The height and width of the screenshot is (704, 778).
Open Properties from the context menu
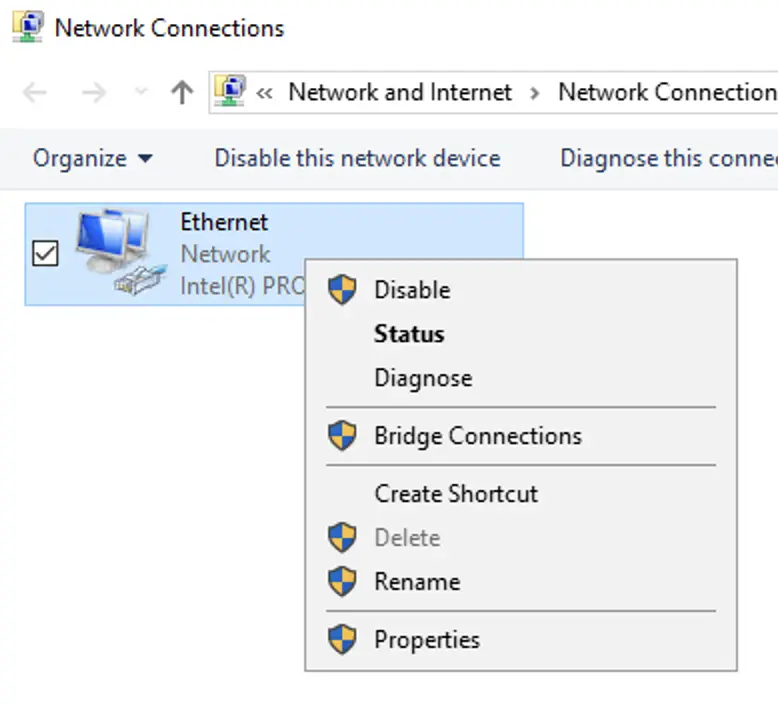click(427, 640)
